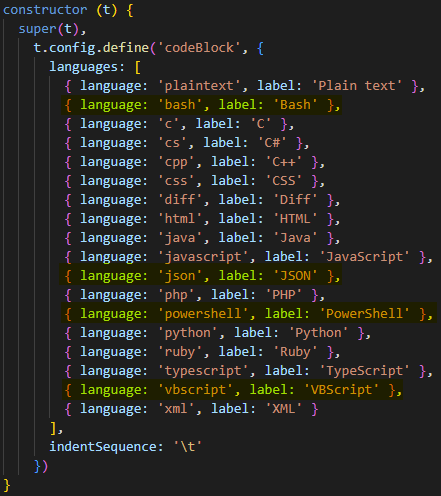Click the 'html' language string

pyautogui.click(x=180, y=219)
